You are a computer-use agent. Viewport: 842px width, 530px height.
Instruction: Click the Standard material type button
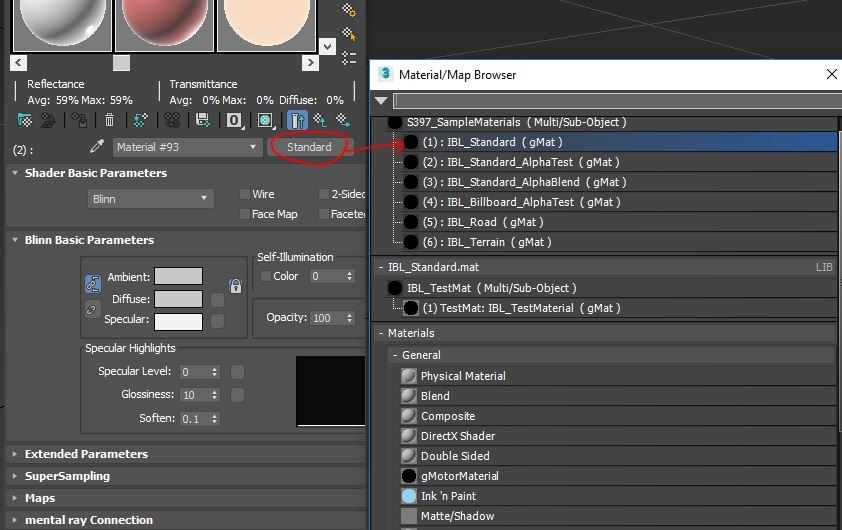click(309, 147)
